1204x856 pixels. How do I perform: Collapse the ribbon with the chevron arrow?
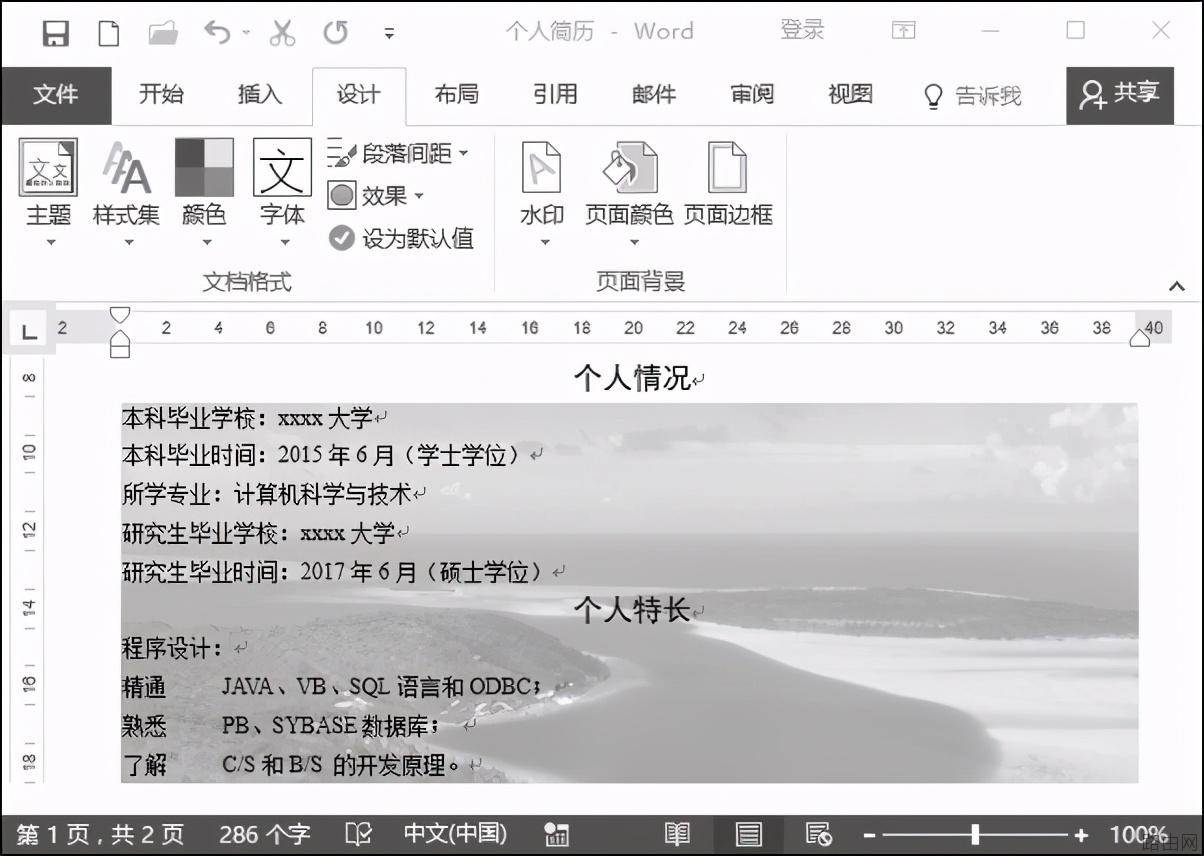pos(1177,286)
